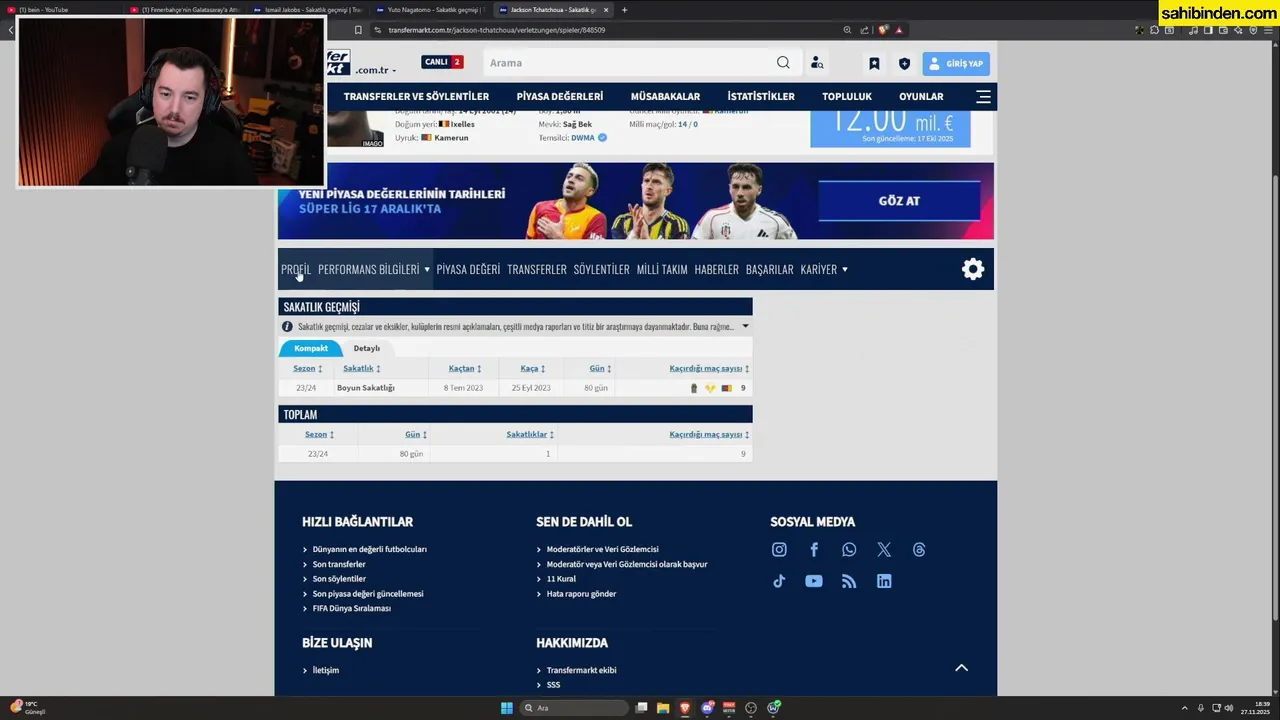Image resolution: width=1280 pixels, height=720 pixels.
Task: Open the hamburger main menu
Action: click(x=983, y=97)
